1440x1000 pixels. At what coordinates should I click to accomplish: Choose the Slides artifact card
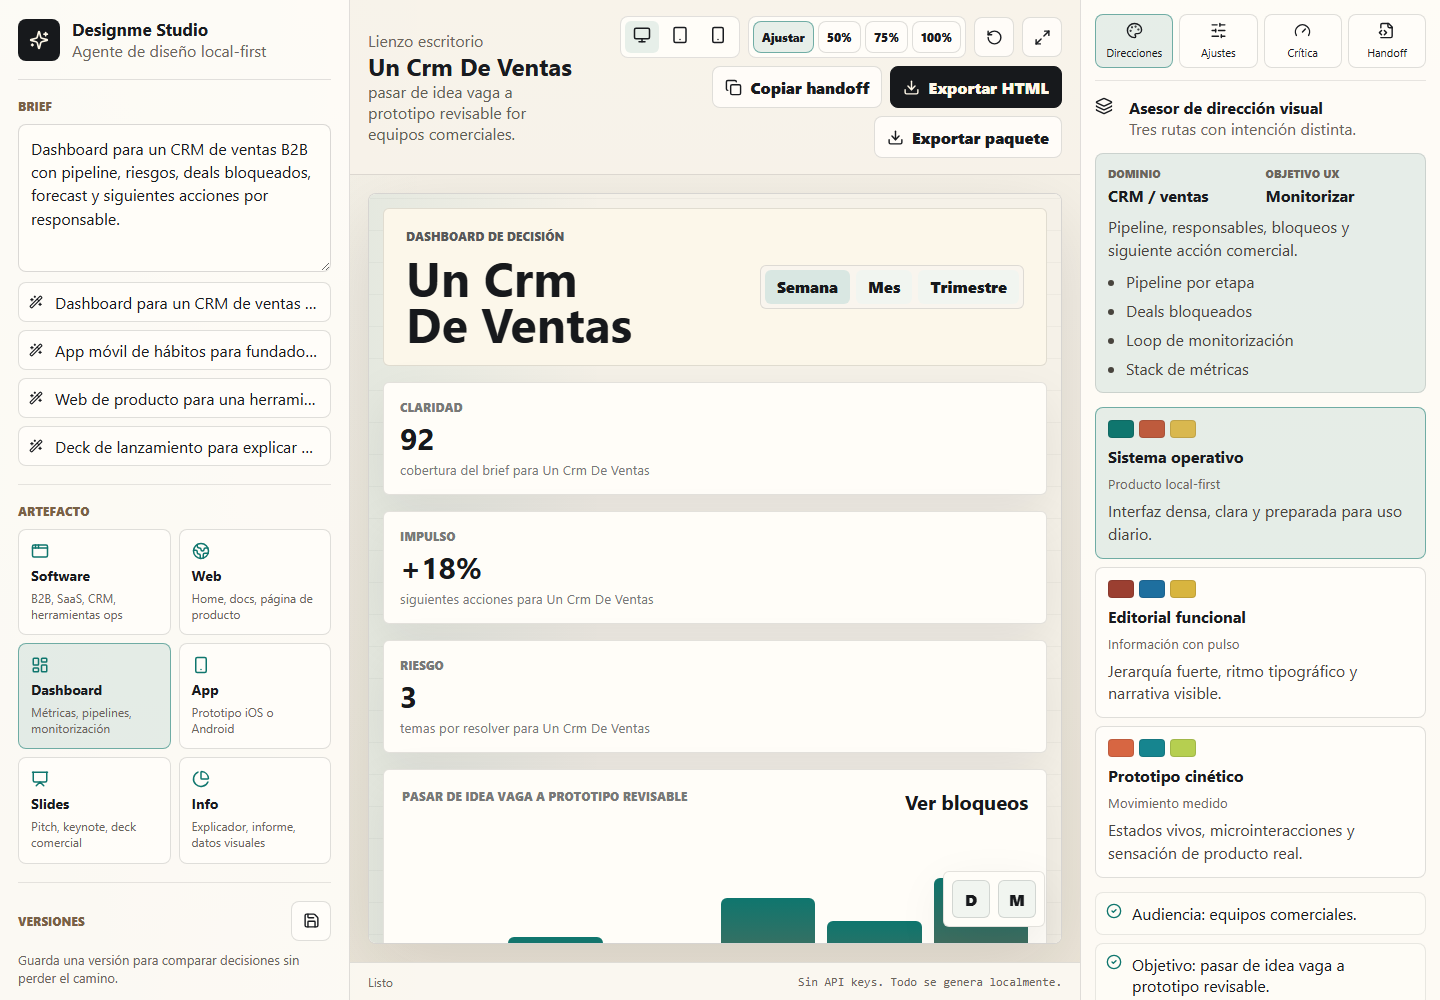coord(94,810)
